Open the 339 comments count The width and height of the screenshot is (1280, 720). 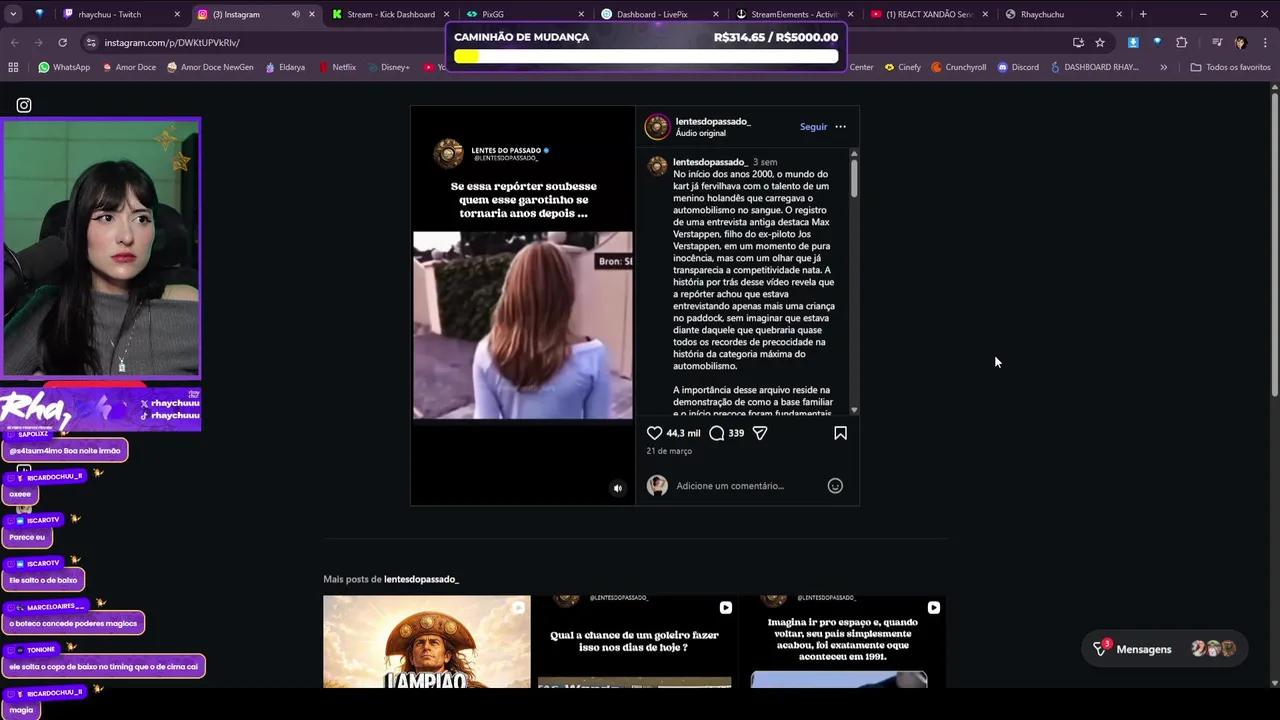pyautogui.click(x=736, y=433)
